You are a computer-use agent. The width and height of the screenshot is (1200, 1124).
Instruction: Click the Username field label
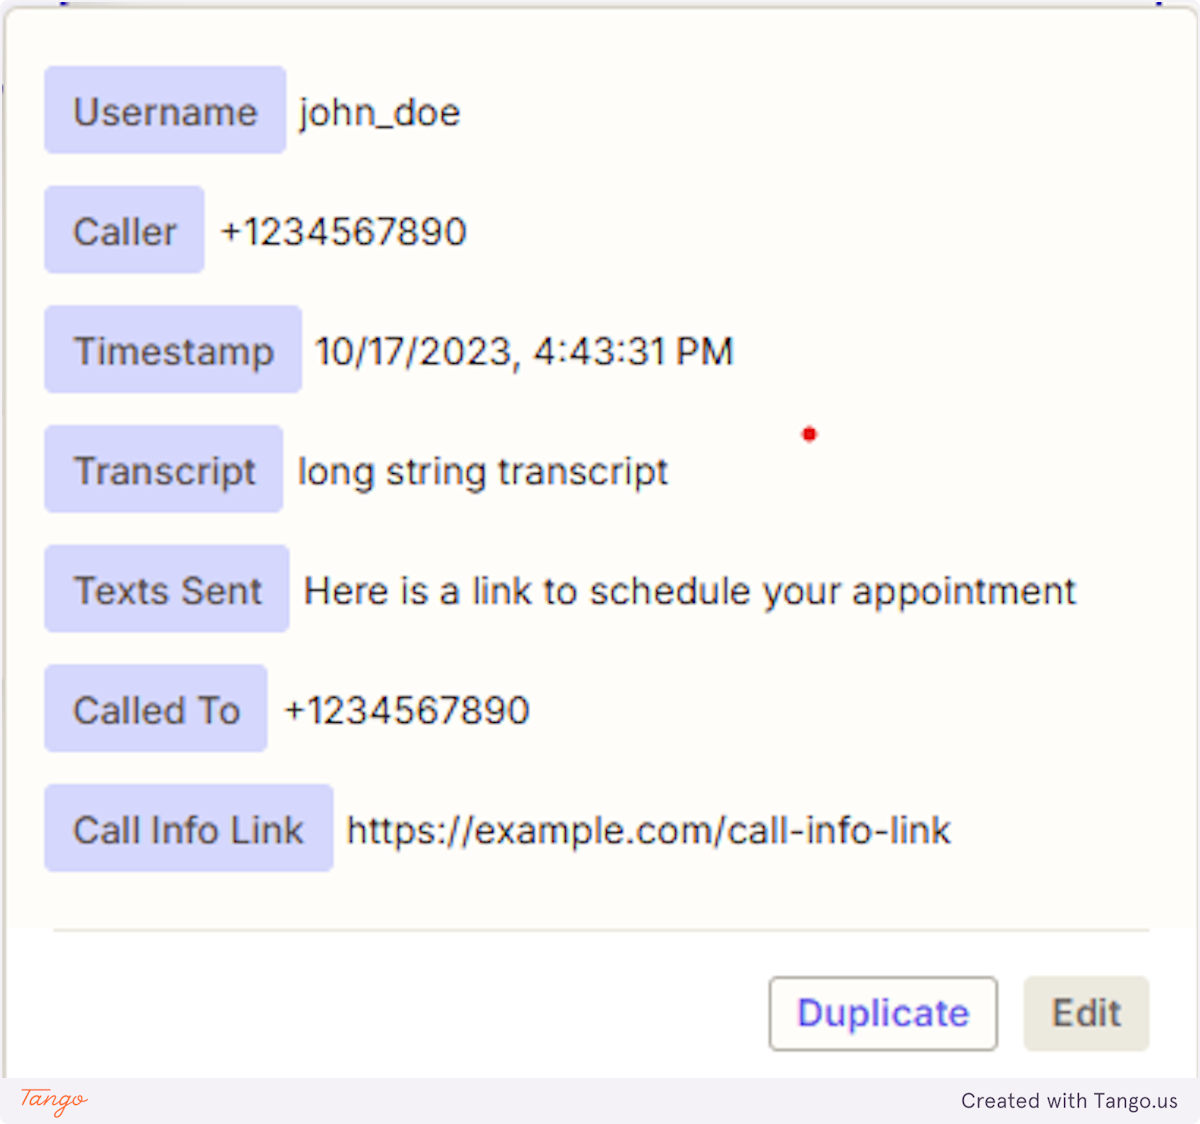163,111
